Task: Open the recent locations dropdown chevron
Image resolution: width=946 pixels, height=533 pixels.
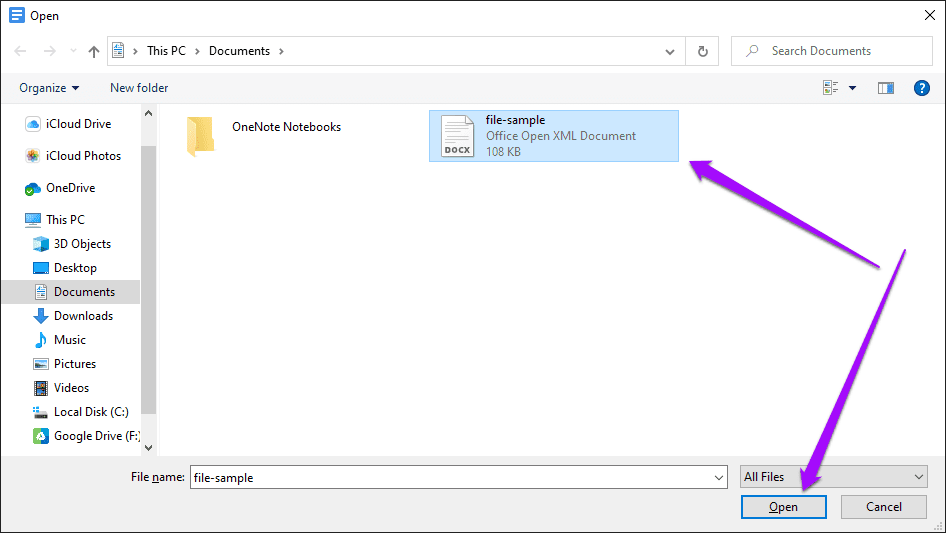Action: (x=73, y=51)
